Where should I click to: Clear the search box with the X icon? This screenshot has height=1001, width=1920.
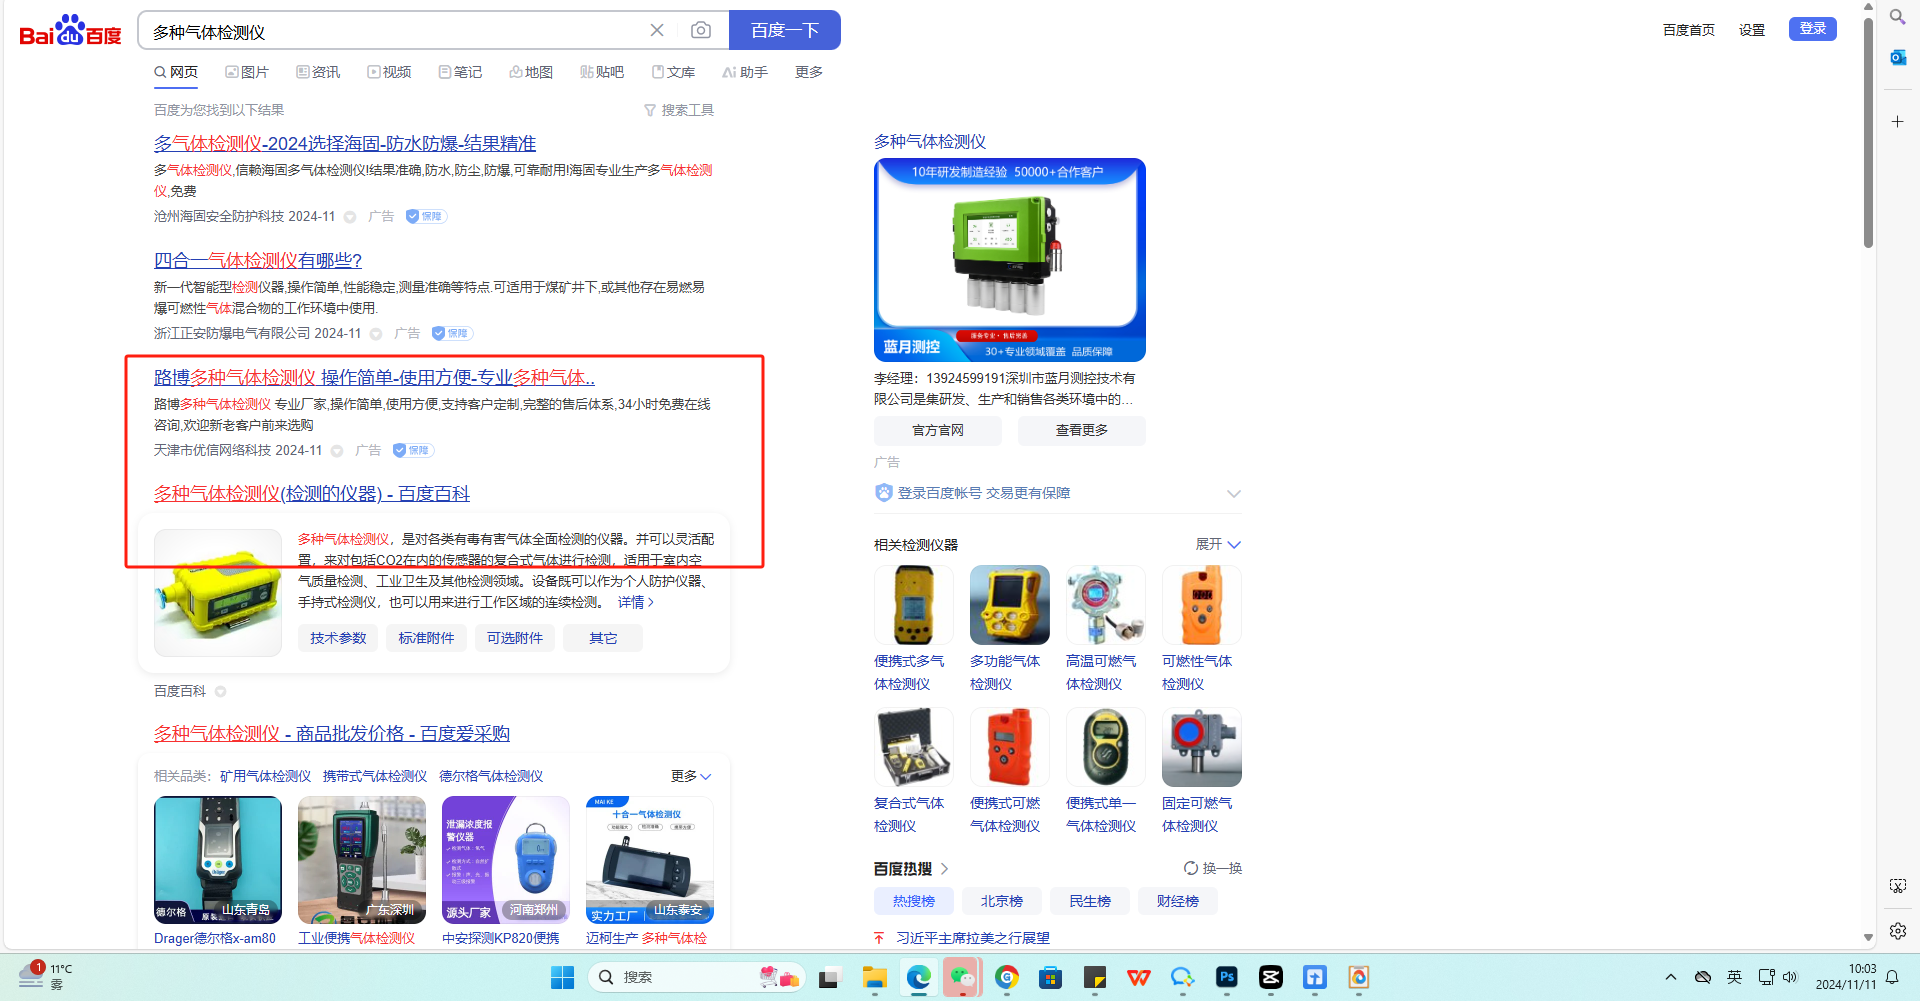[x=657, y=30]
